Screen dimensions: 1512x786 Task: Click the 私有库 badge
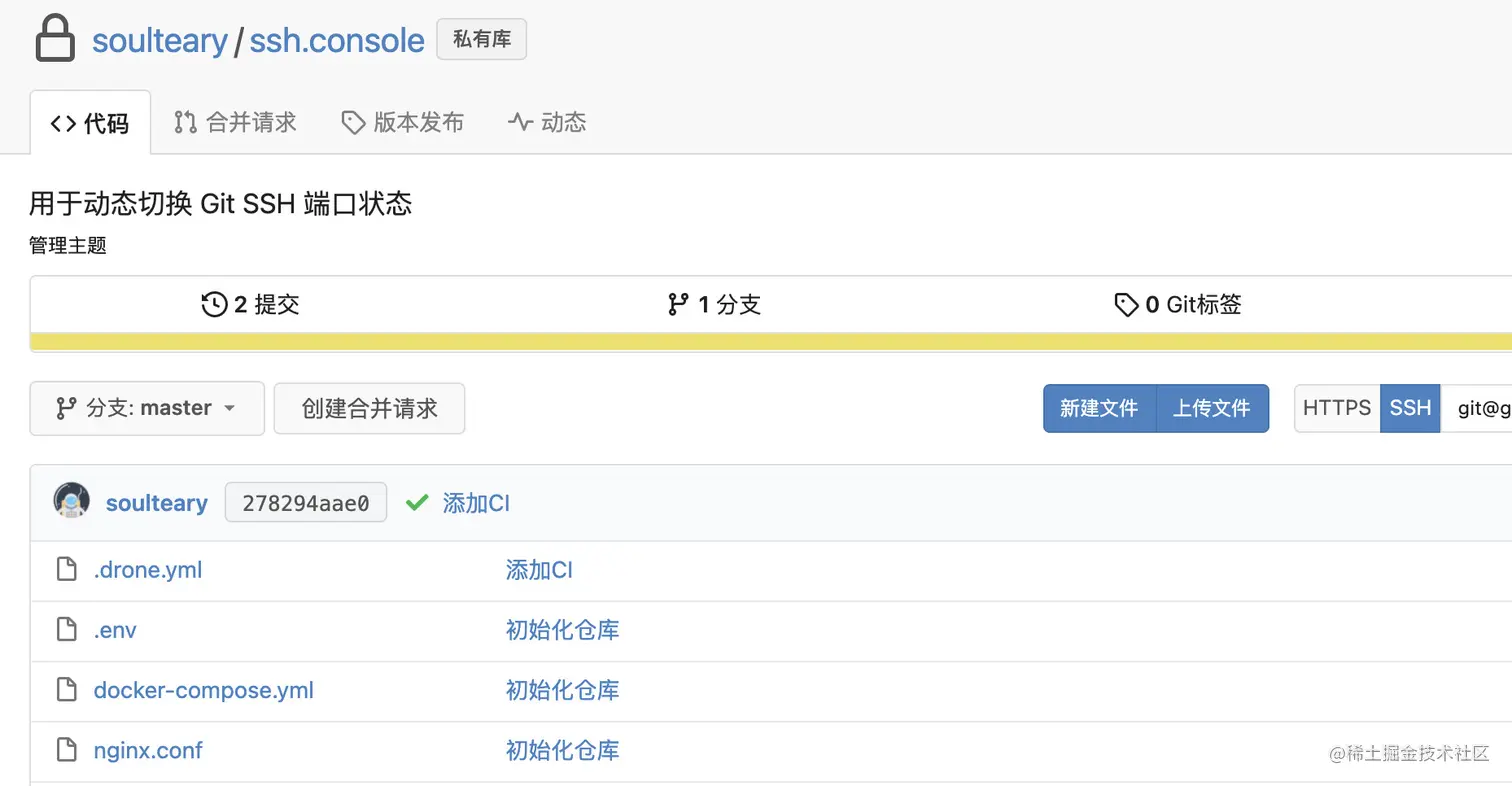tap(482, 40)
